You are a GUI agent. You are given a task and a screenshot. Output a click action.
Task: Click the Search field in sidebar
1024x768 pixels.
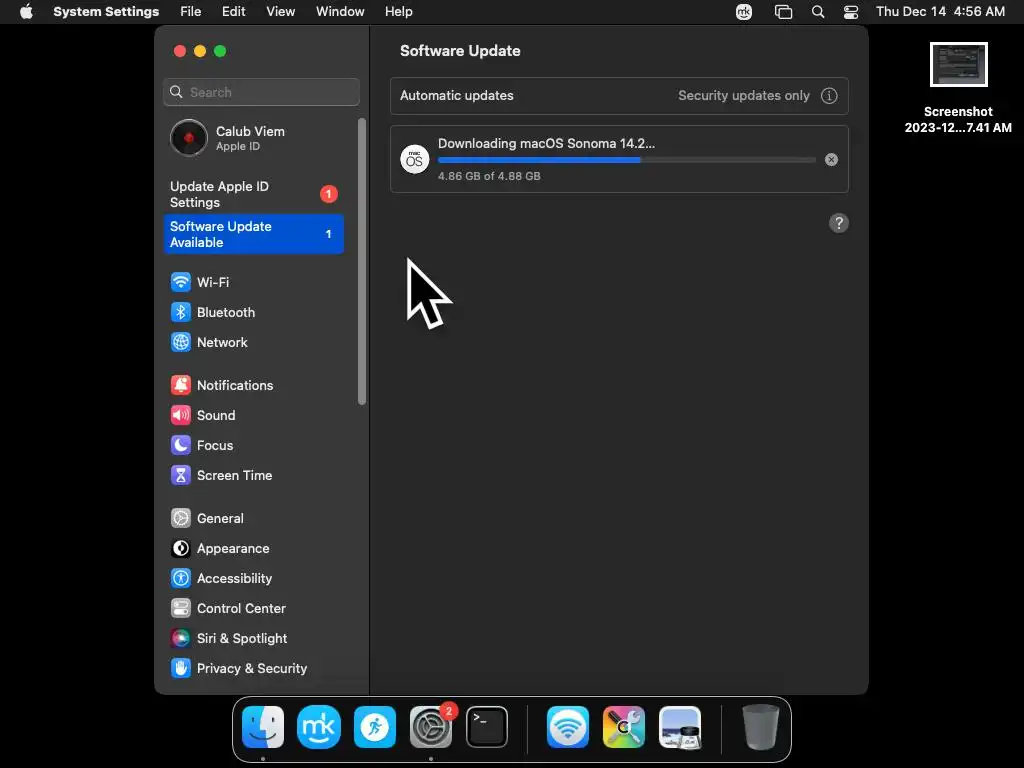(261, 92)
